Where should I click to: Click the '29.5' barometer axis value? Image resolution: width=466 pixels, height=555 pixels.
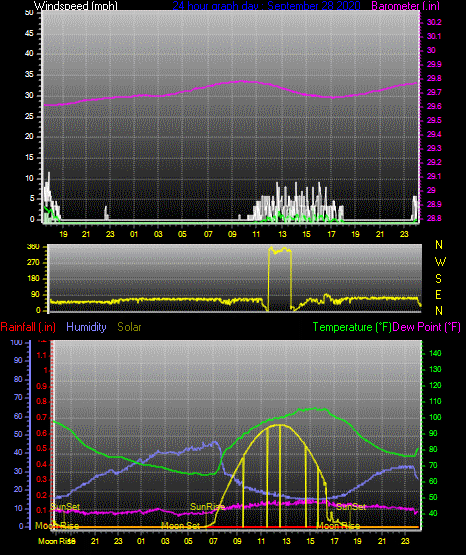pyautogui.click(x=434, y=121)
